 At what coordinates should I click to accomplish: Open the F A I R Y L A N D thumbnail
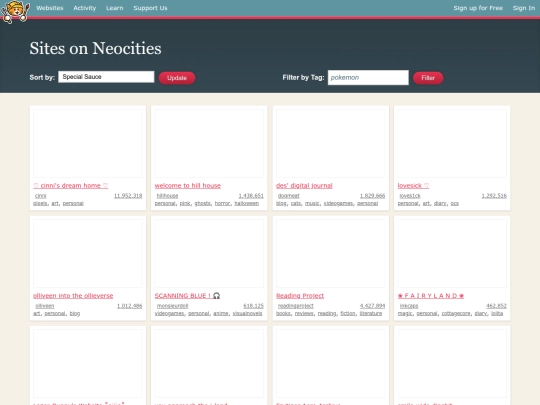(452, 253)
